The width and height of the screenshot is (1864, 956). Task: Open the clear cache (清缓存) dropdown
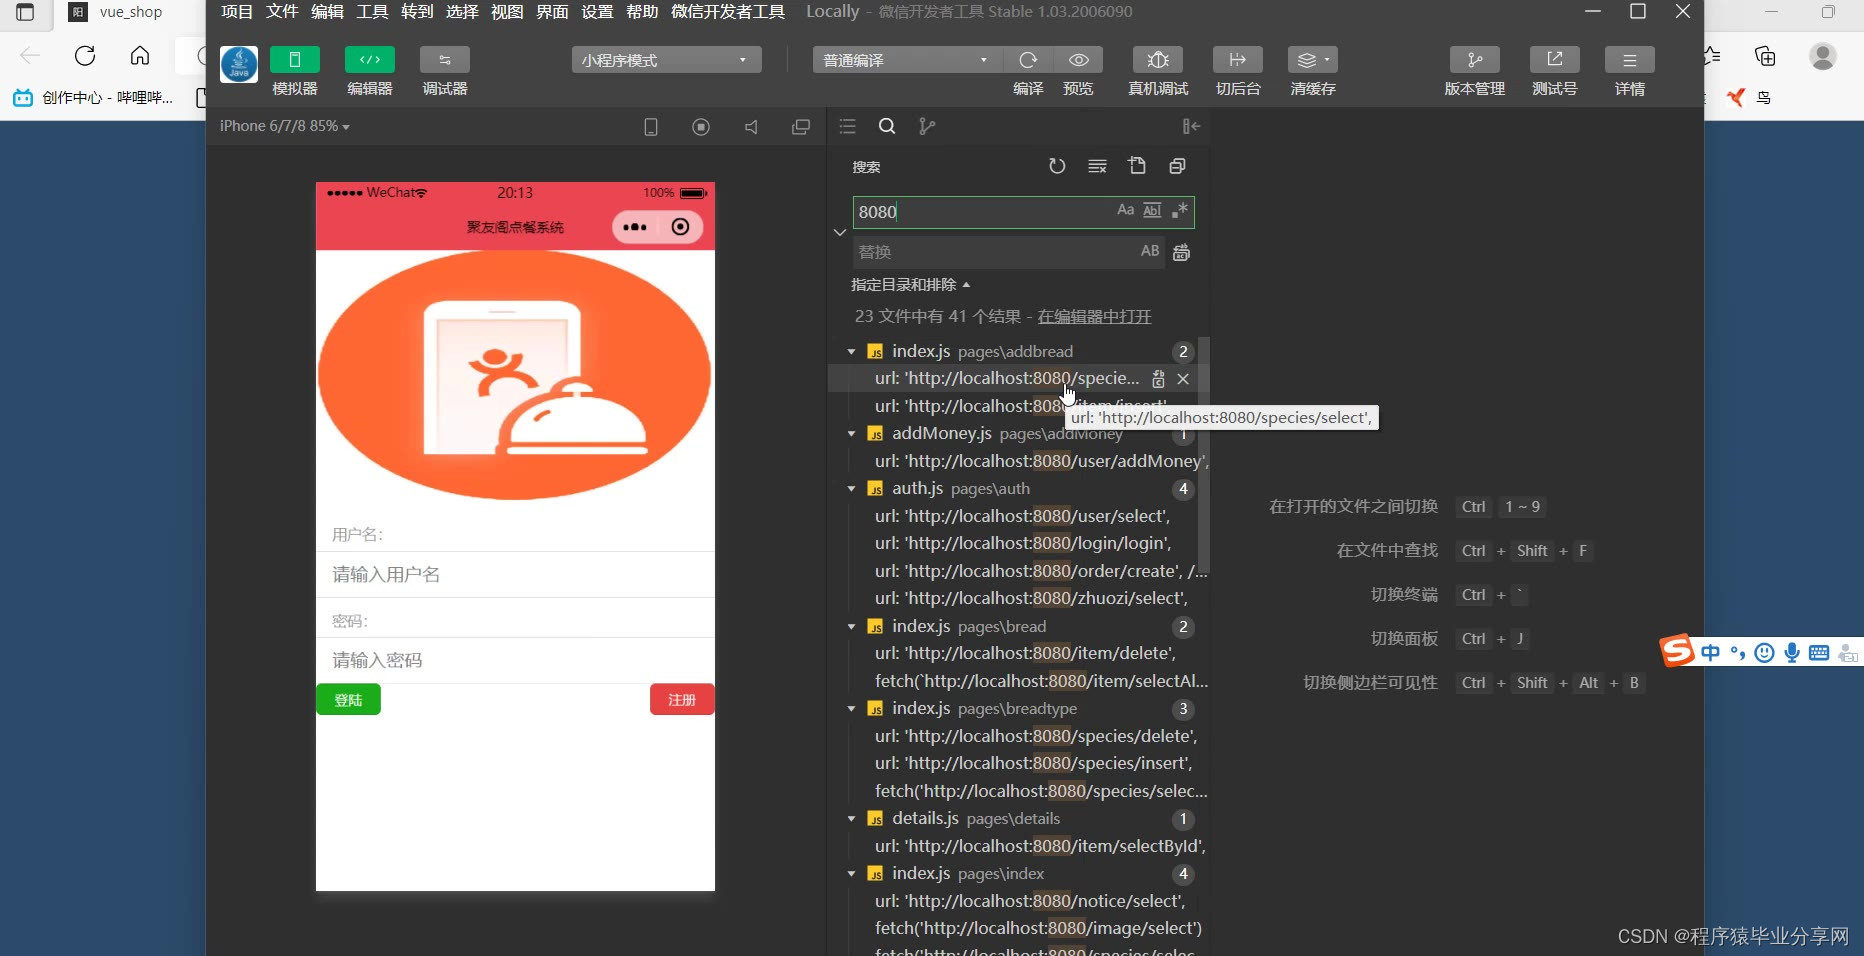pyautogui.click(x=1313, y=60)
